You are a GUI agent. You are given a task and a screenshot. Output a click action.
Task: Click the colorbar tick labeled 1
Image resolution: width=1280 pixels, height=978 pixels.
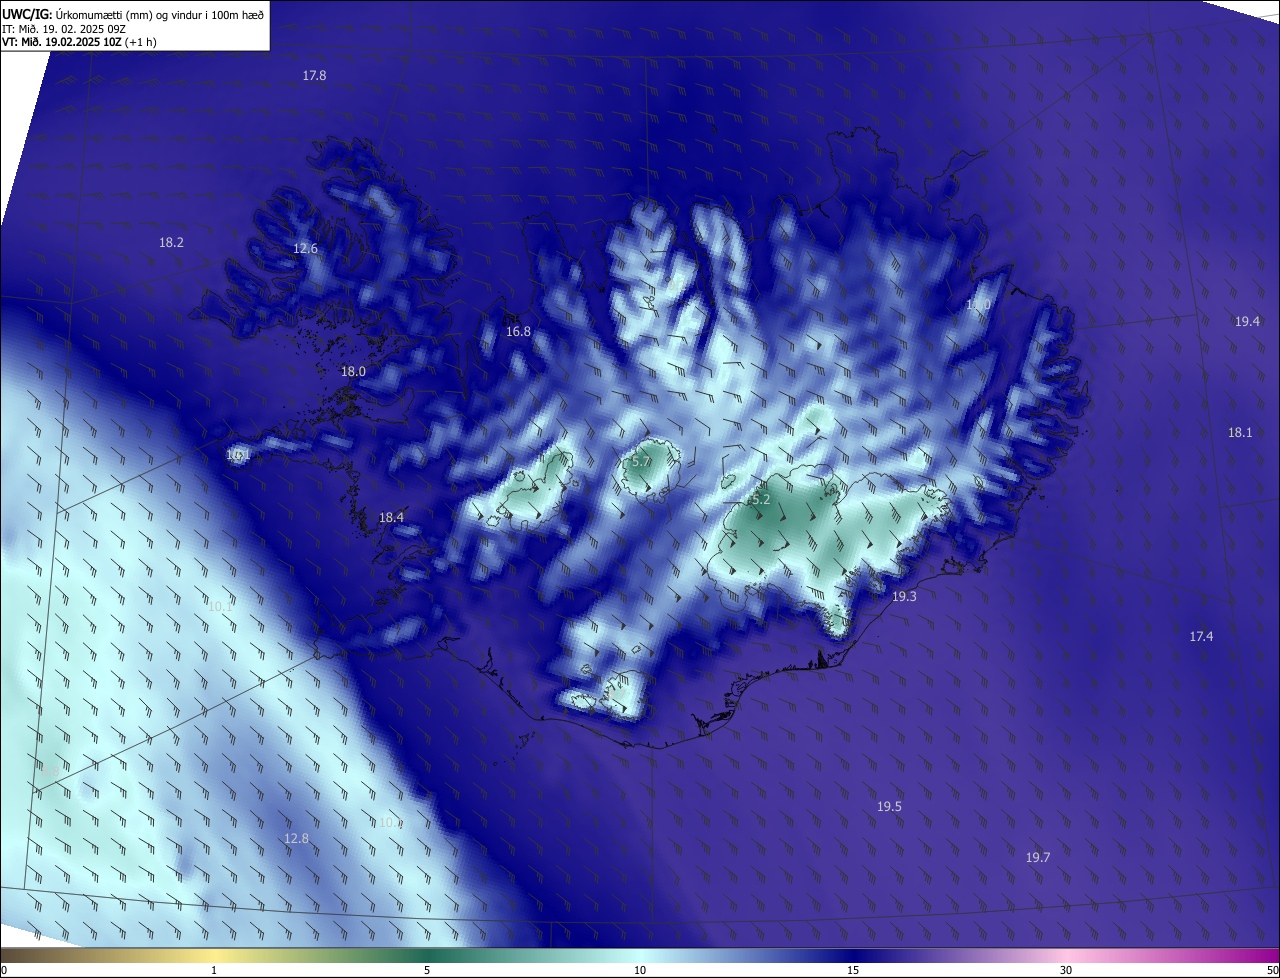click(214, 970)
